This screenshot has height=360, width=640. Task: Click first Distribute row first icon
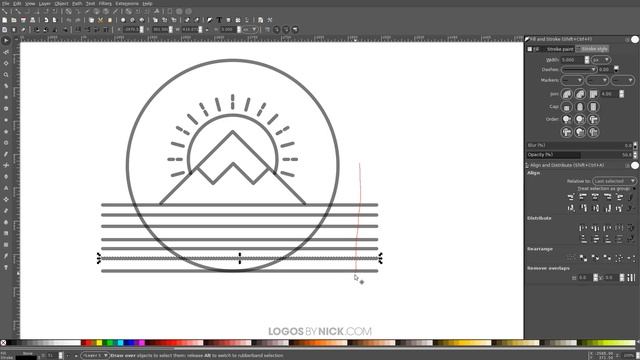click(x=583, y=228)
